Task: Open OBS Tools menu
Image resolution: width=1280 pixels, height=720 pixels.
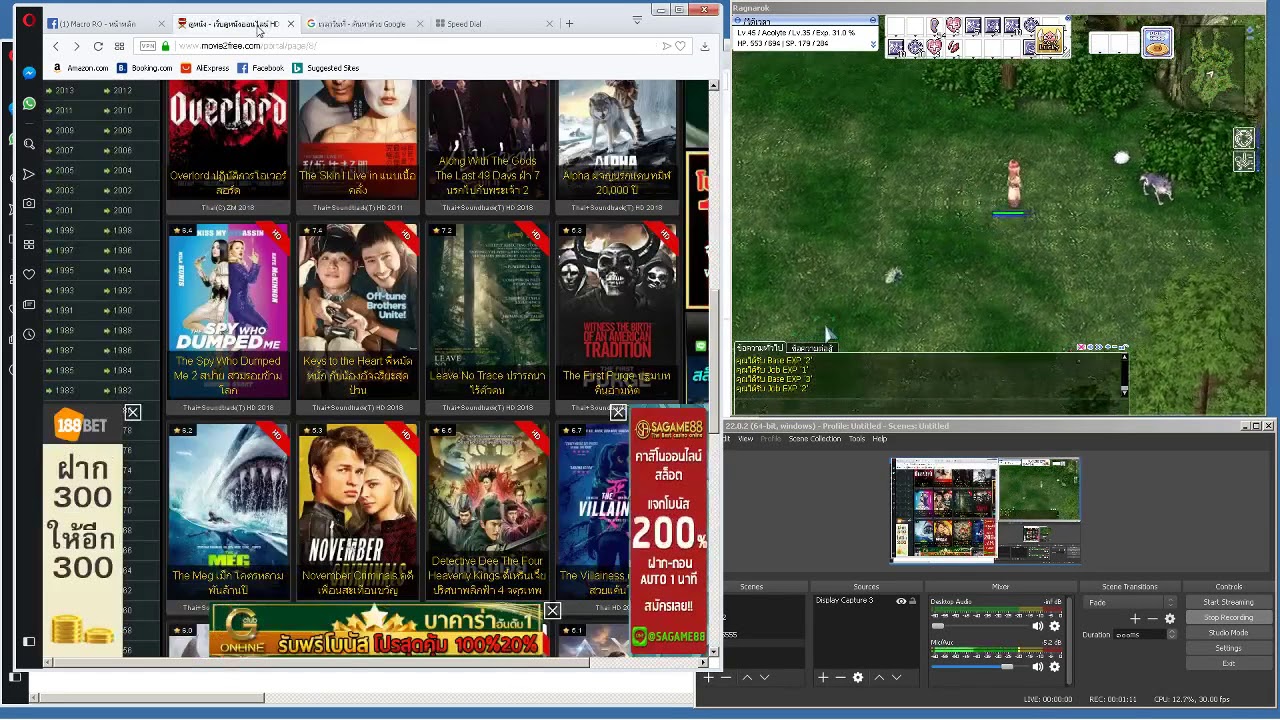Action: 857,439
